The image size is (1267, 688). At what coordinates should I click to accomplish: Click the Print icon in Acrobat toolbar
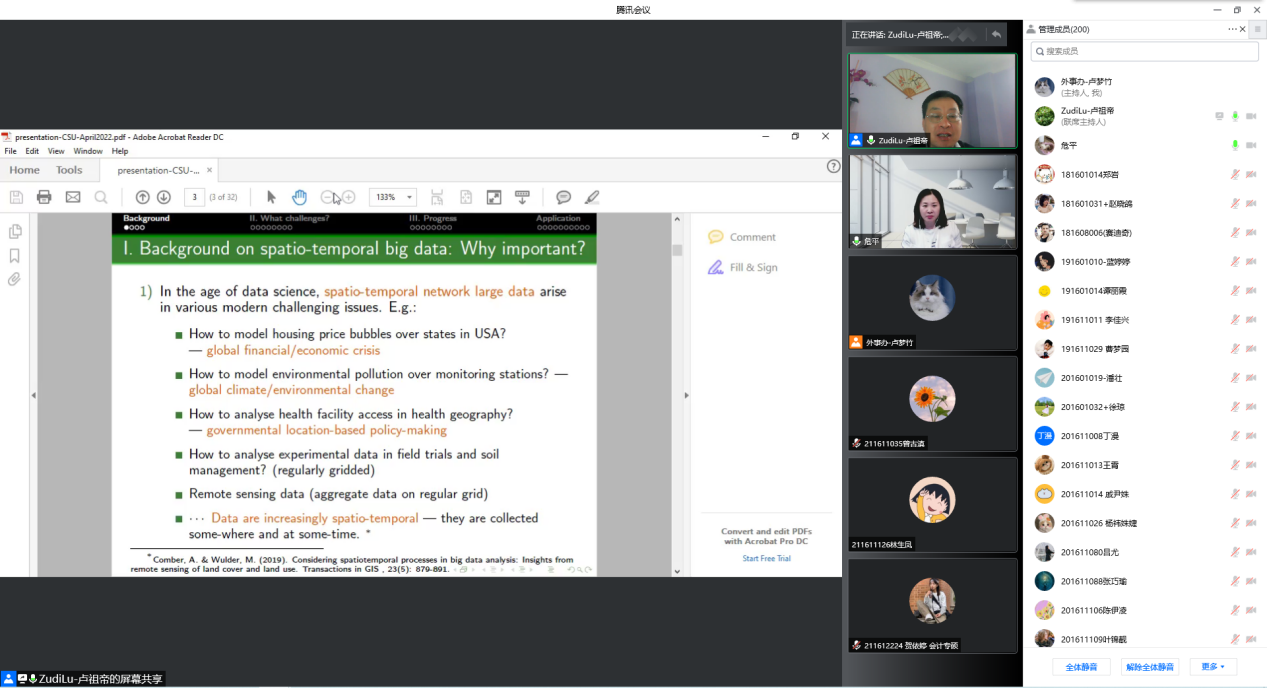pyautogui.click(x=44, y=197)
